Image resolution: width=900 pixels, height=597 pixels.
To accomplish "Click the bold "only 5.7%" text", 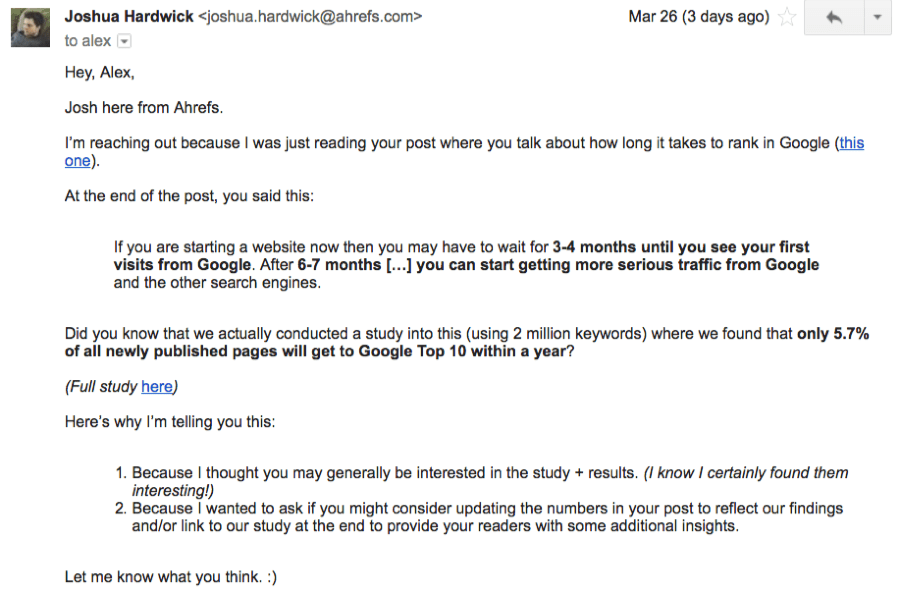I will coord(833,334).
